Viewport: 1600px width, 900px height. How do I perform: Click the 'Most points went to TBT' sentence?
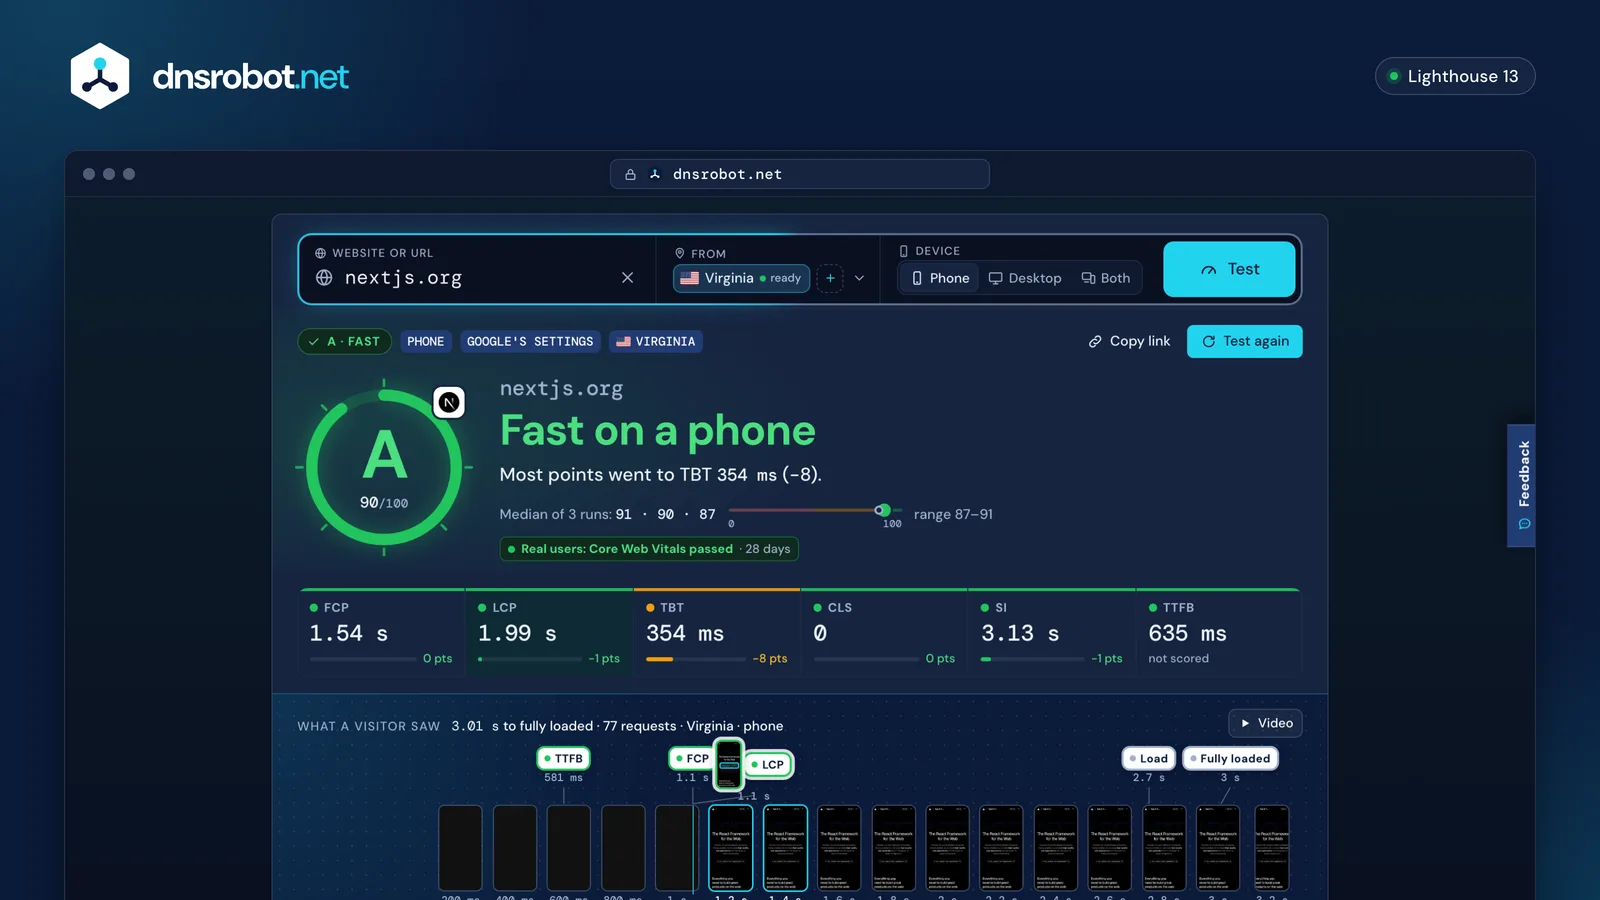(x=660, y=475)
